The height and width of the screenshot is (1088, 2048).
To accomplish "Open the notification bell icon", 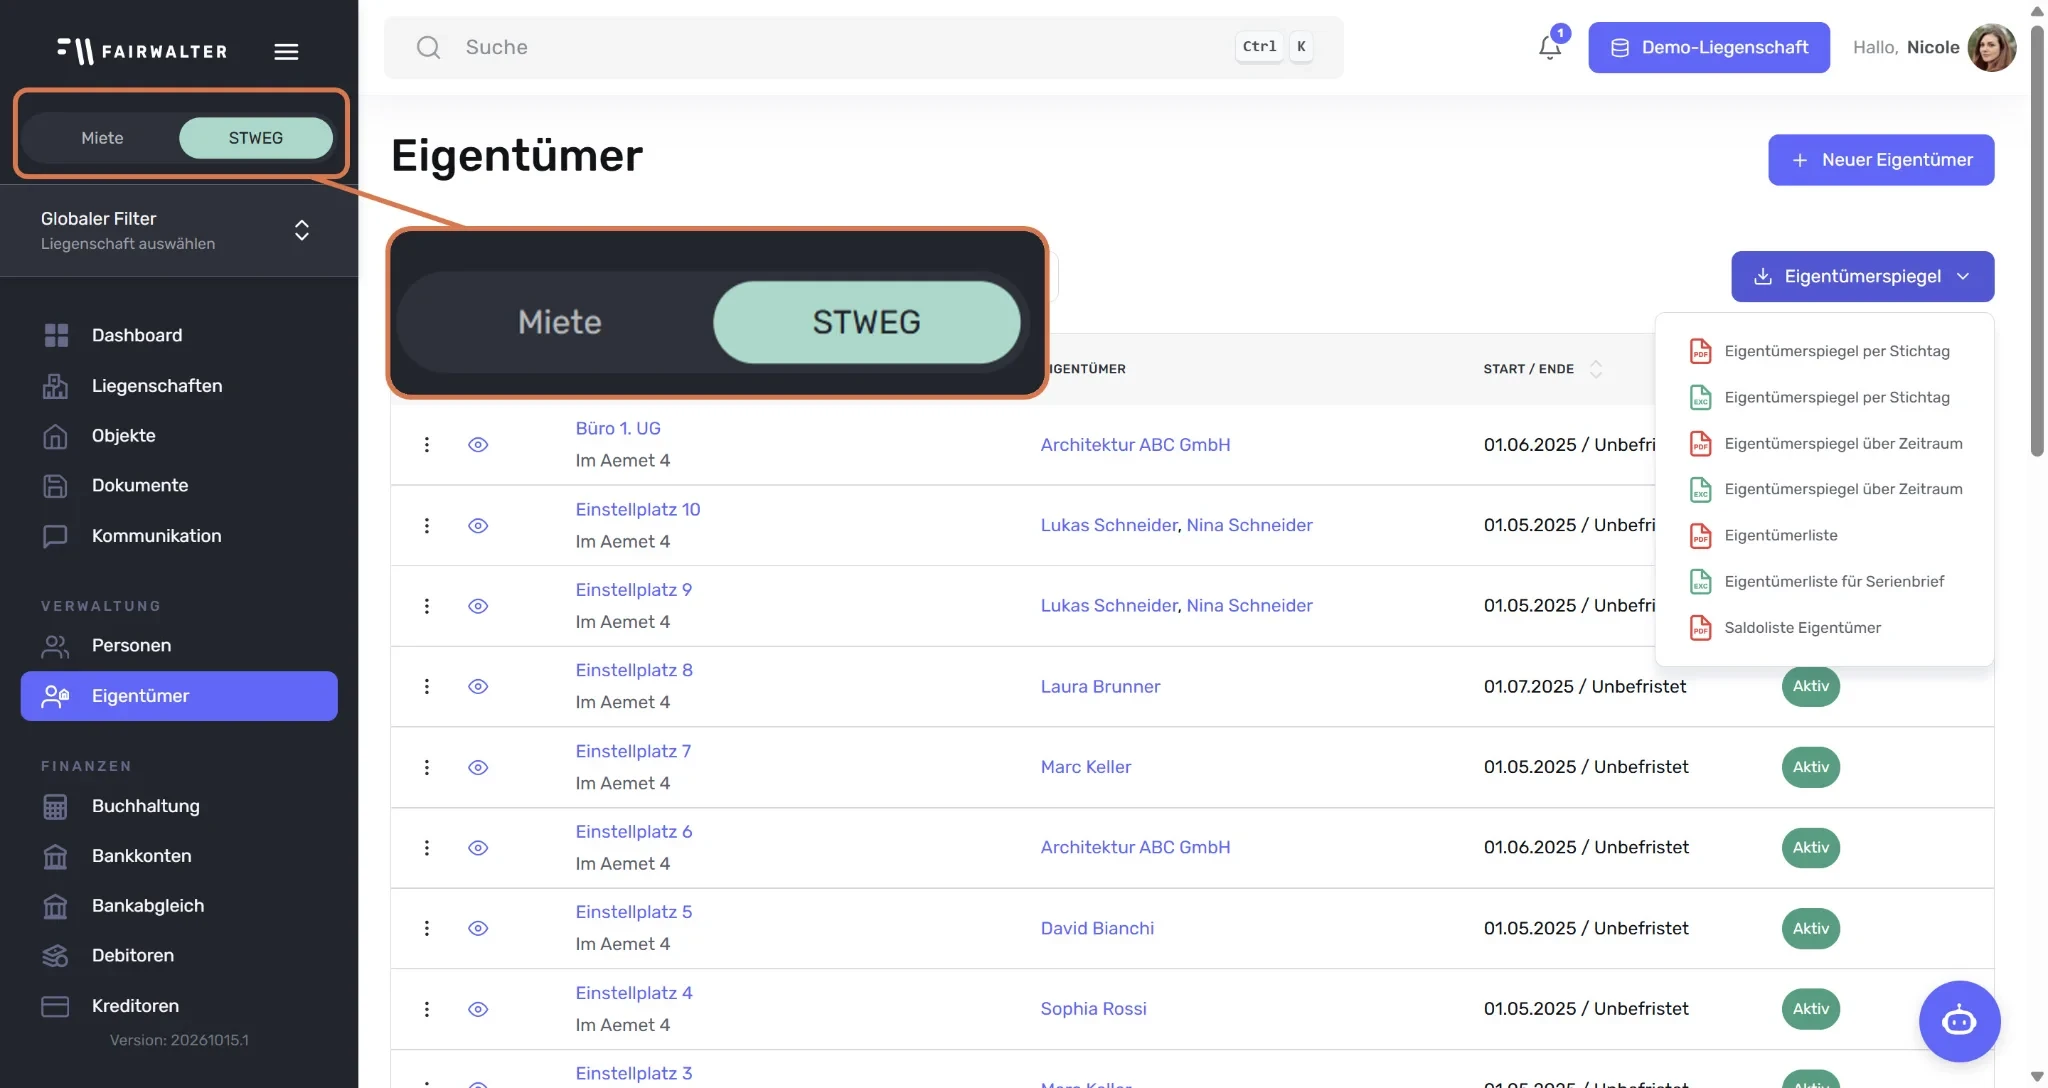I will (1549, 47).
